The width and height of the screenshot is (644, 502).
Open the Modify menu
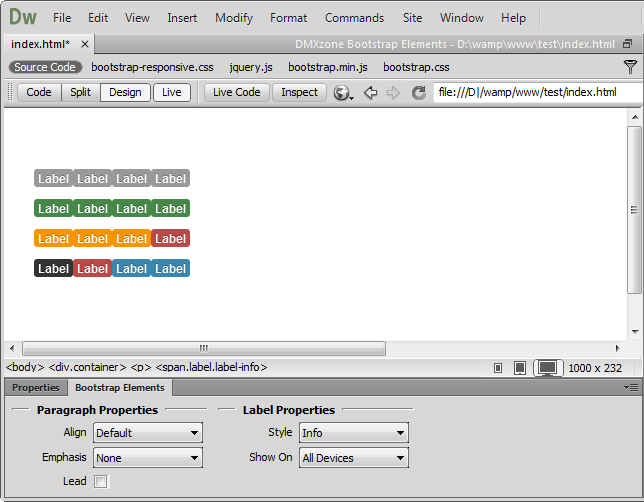pyautogui.click(x=234, y=18)
